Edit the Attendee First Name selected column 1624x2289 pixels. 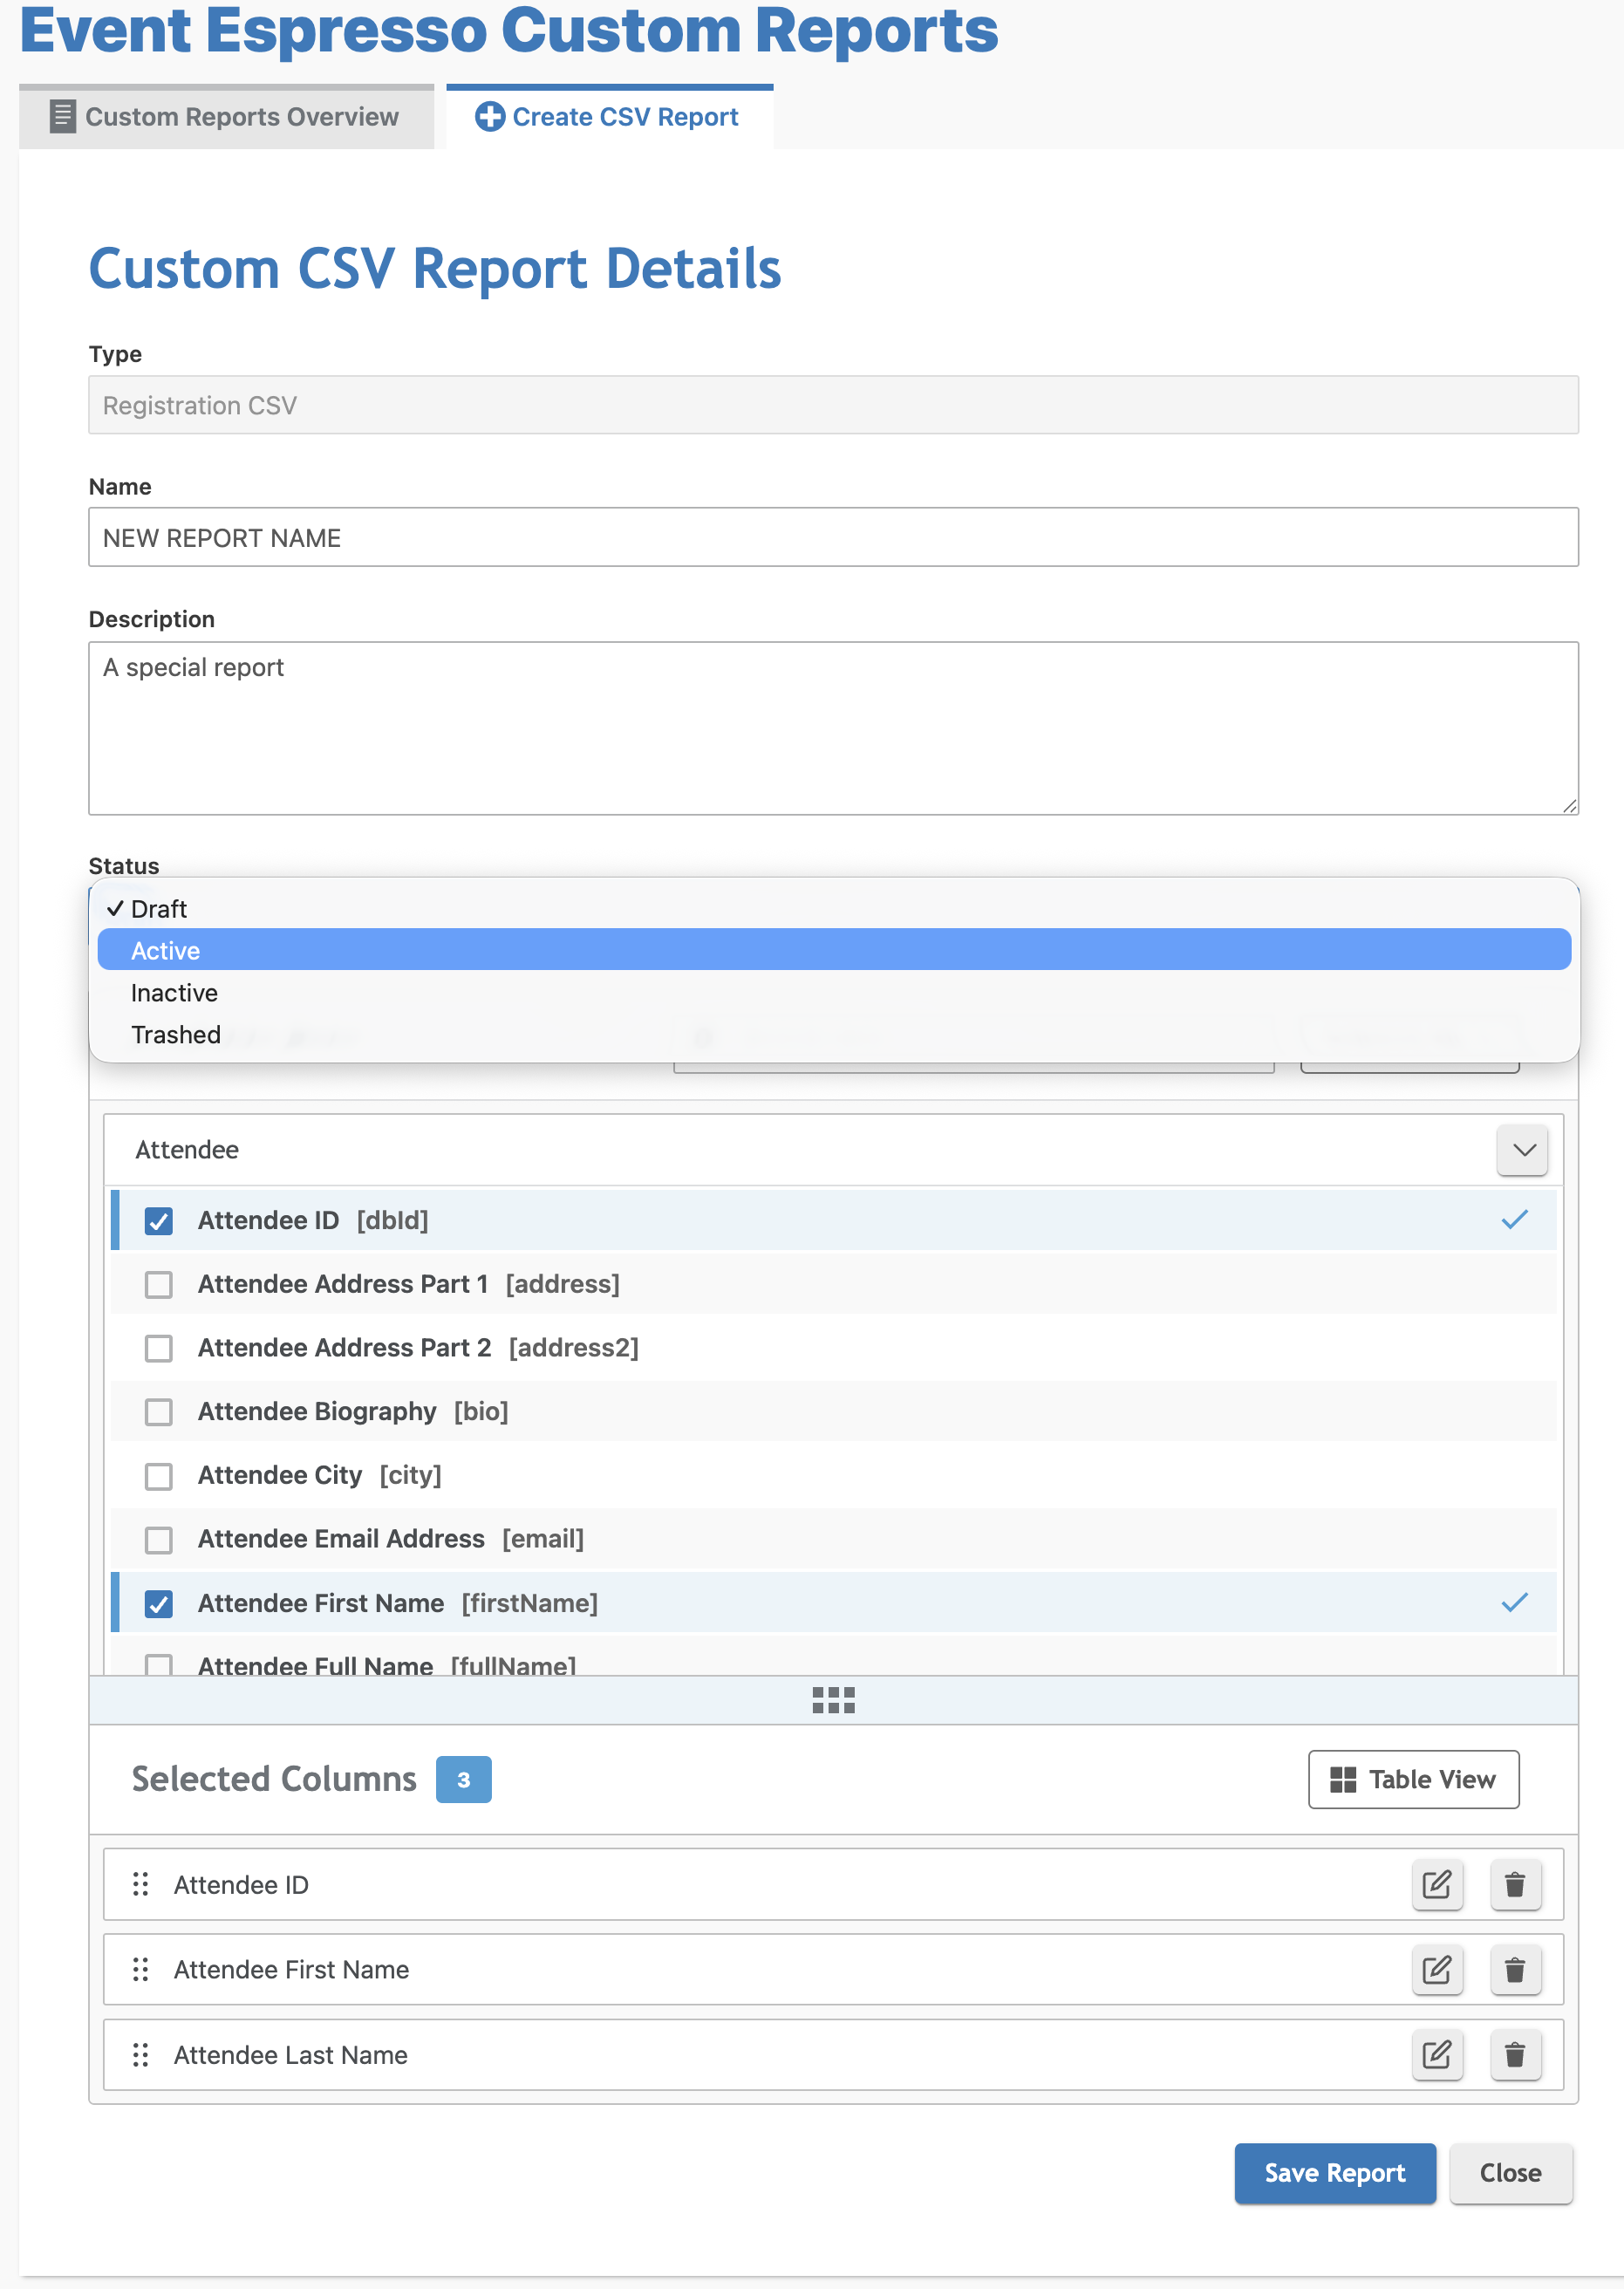tap(1437, 1969)
